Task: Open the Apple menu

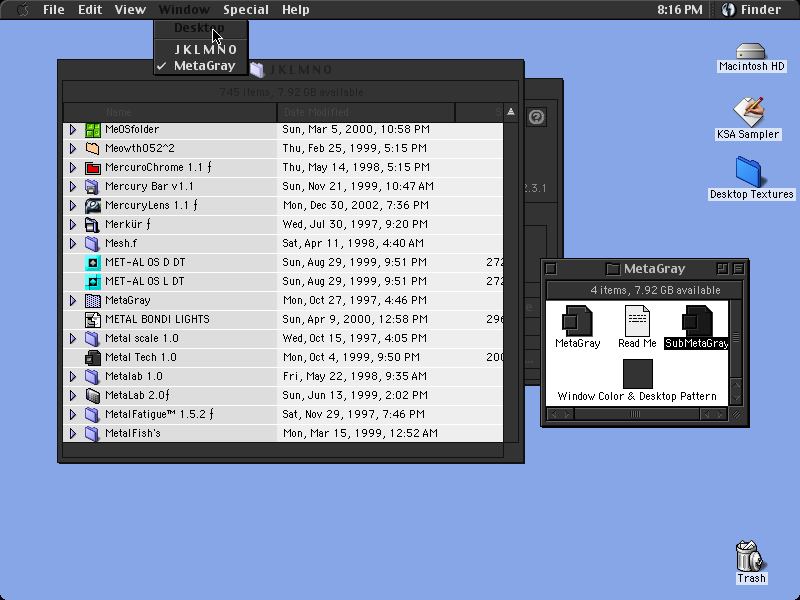Action: [22, 10]
